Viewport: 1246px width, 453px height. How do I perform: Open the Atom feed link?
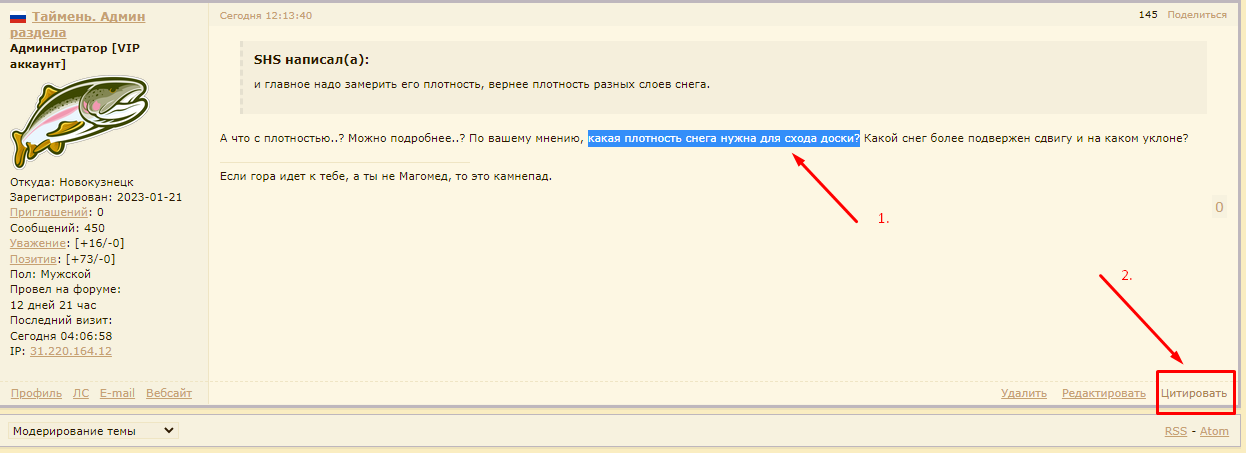(x=1214, y=431)
